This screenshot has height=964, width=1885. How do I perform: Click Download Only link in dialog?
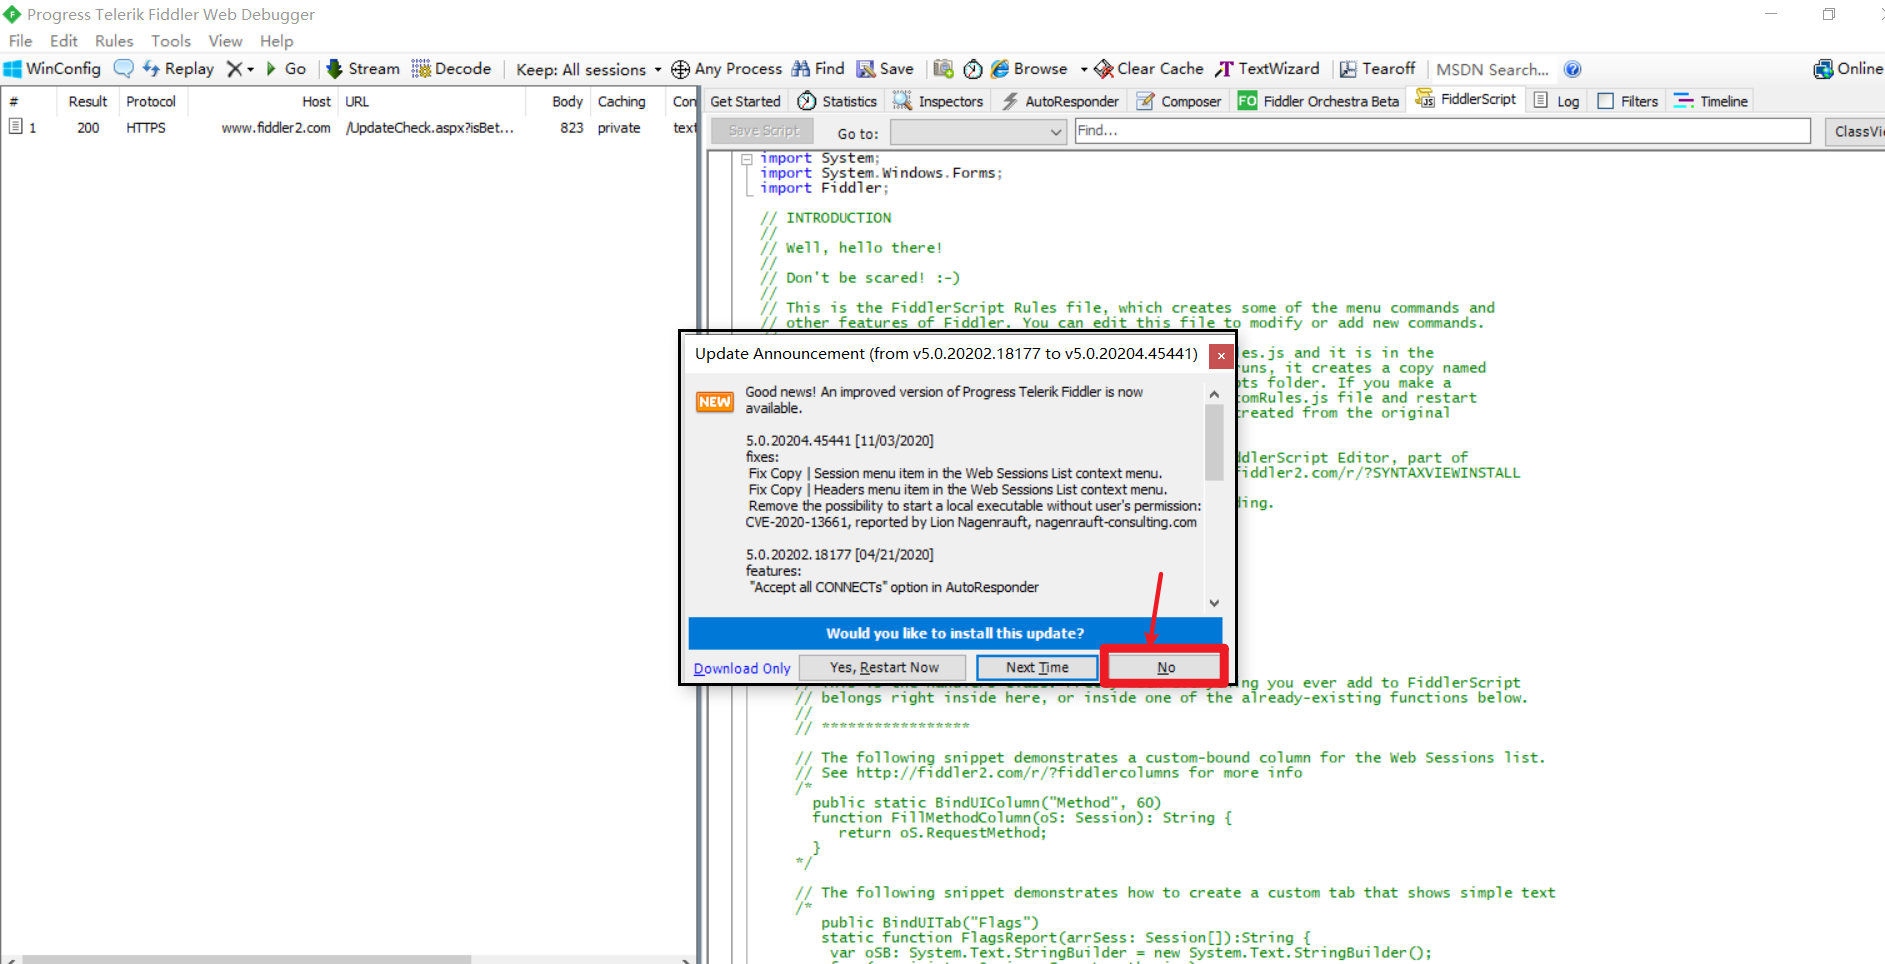[742, 668]
